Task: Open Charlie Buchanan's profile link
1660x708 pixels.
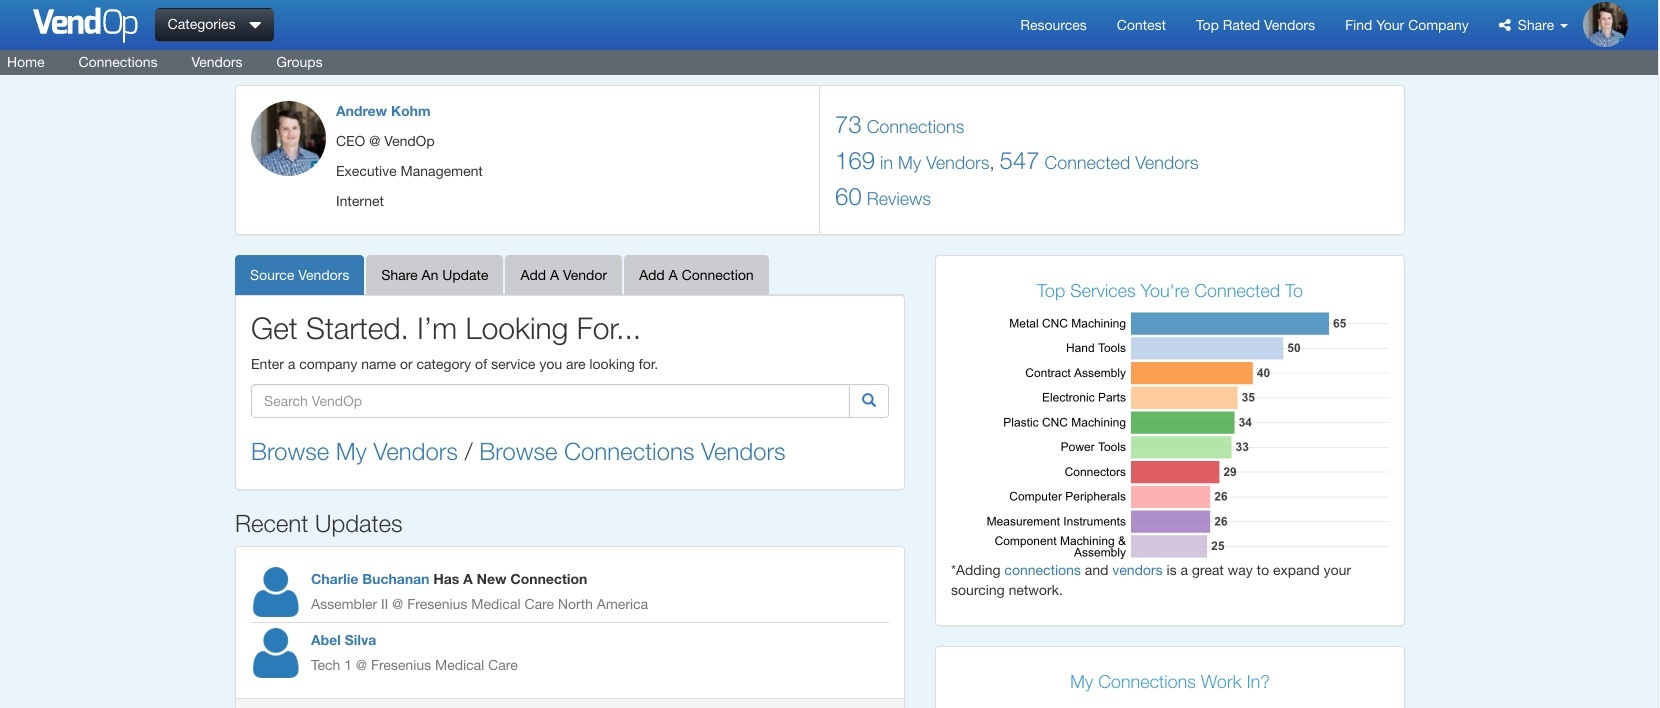Action: click(x=370, y=579)
